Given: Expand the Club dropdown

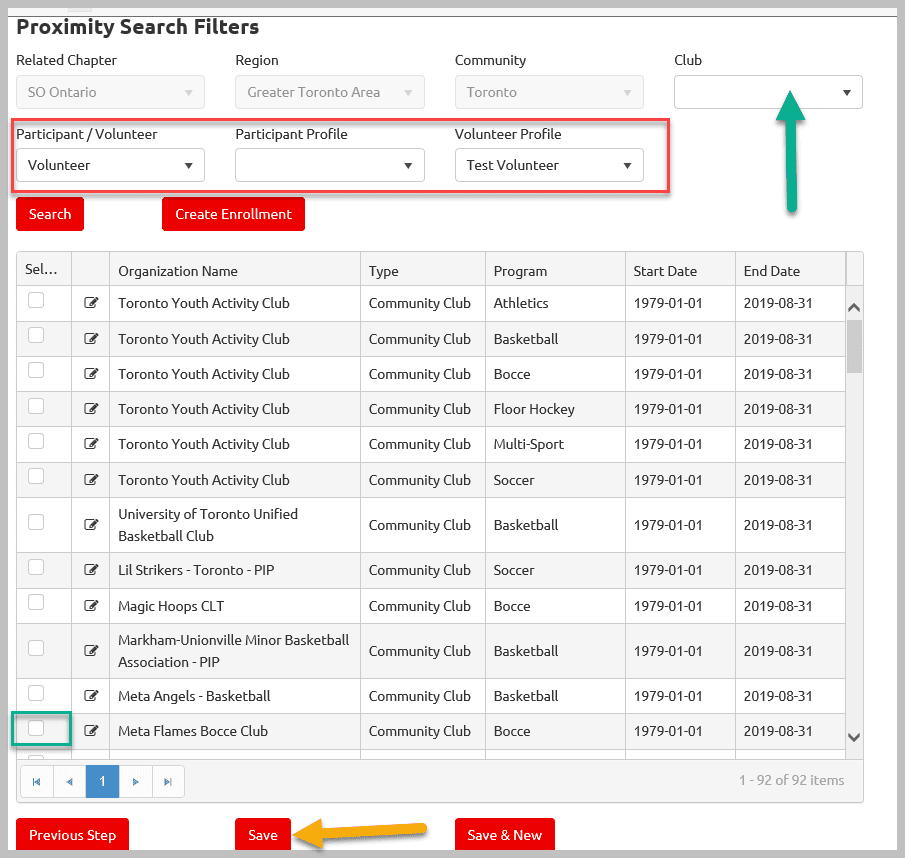Looking at the screenshot, I should pyautogui.click(x=768, y=92).
